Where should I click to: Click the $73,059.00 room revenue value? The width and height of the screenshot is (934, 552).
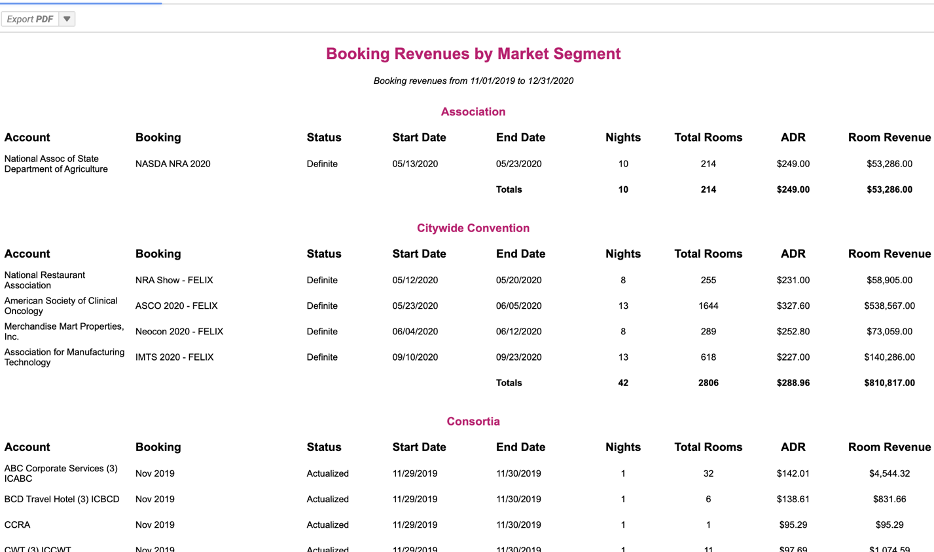point(889,331)
